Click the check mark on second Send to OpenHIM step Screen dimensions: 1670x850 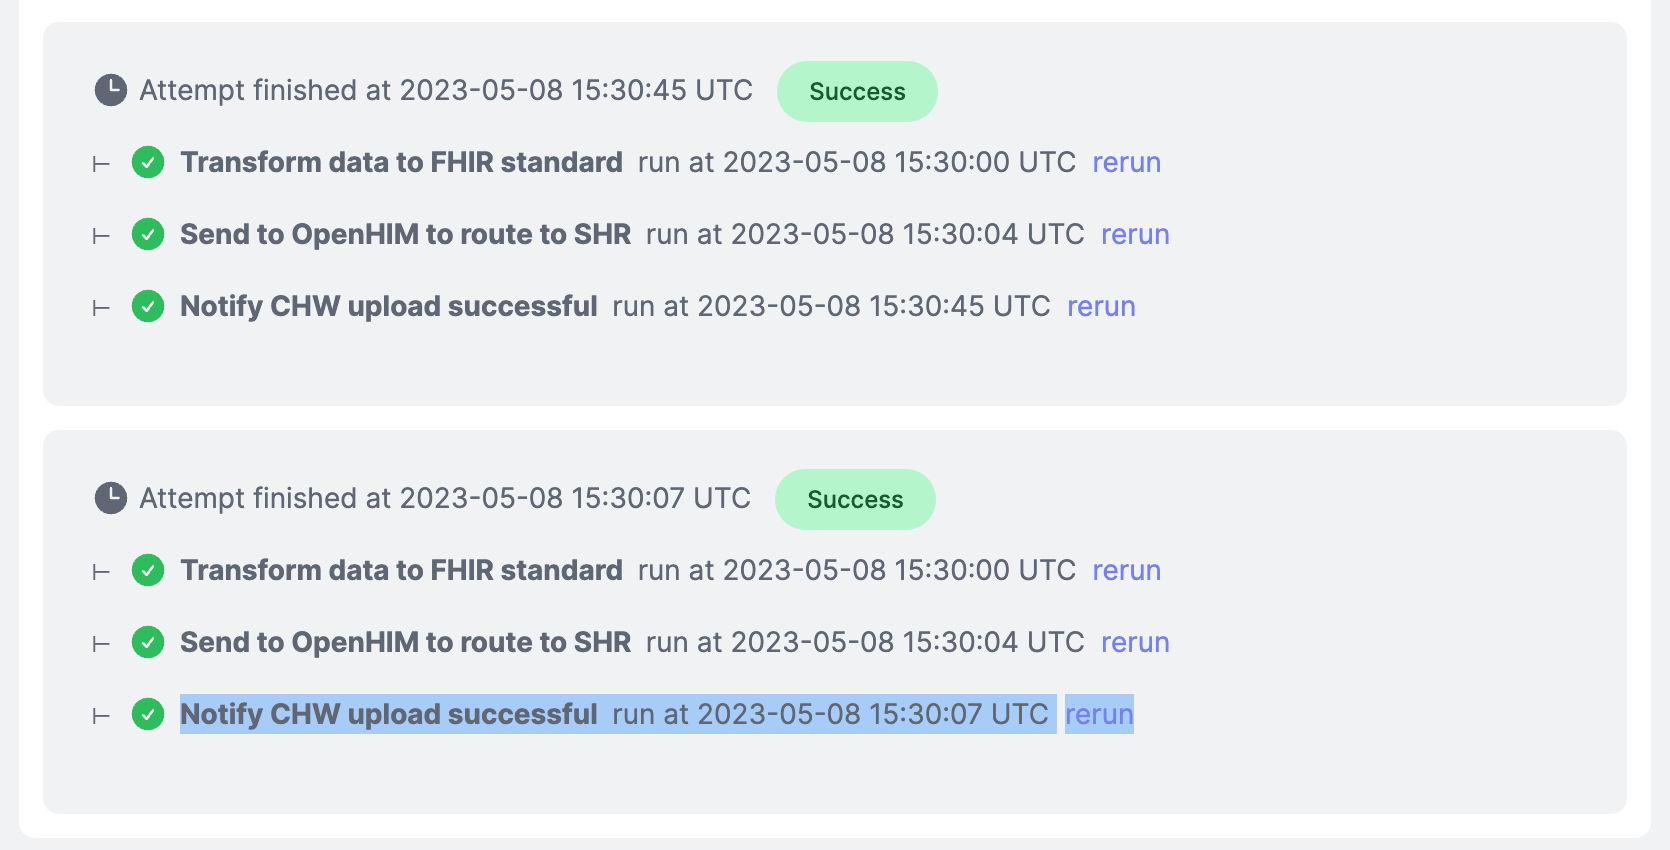point(147,642)
